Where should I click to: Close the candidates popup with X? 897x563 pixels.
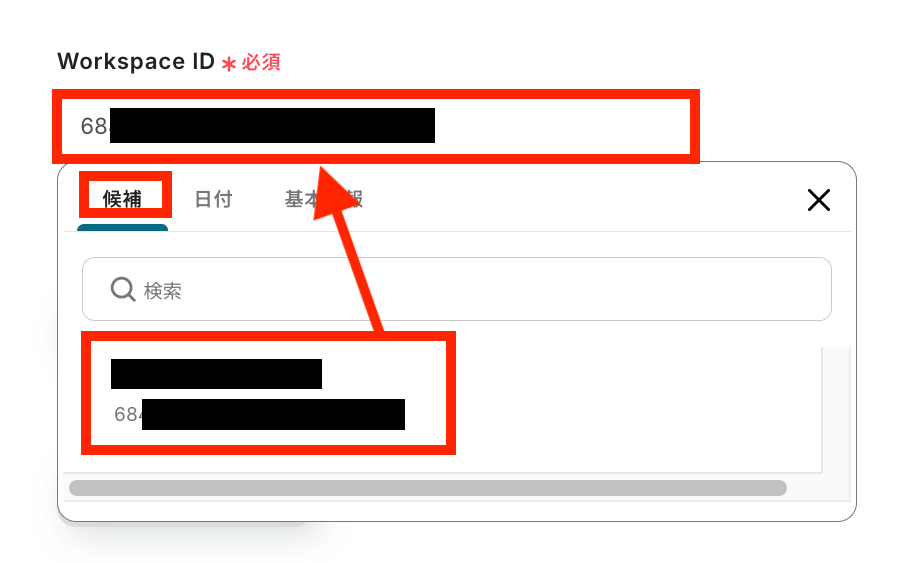819,200
